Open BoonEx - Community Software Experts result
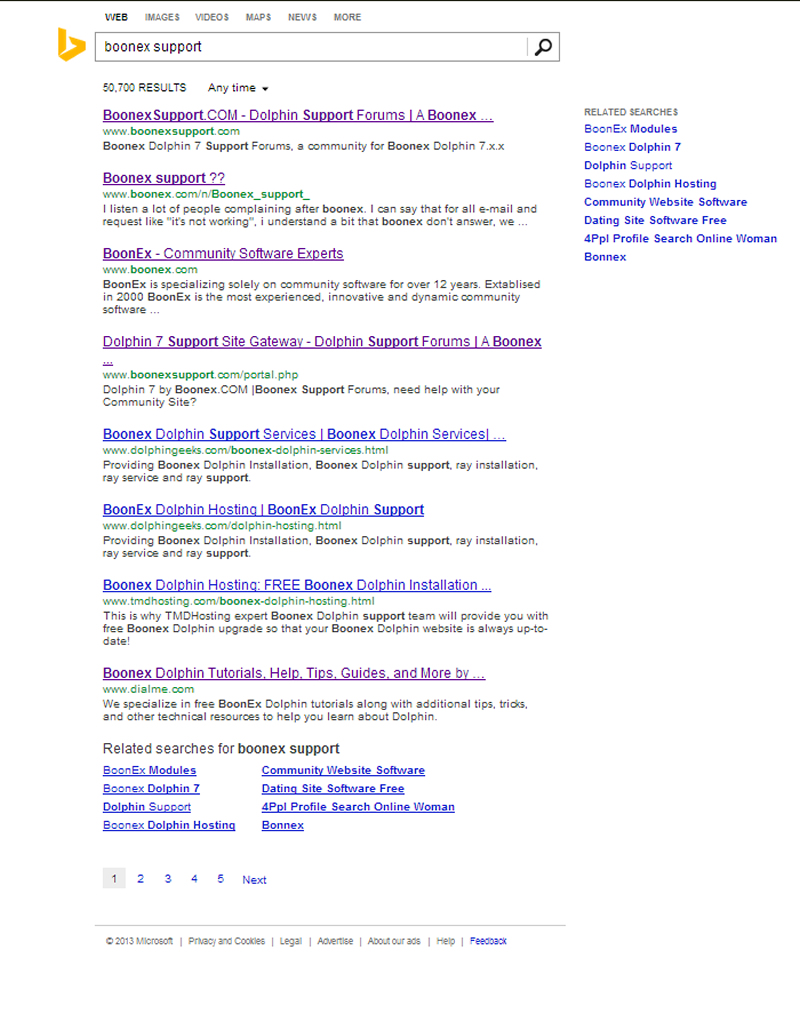This screenshot has height=1022, width=800. (223, 254)
